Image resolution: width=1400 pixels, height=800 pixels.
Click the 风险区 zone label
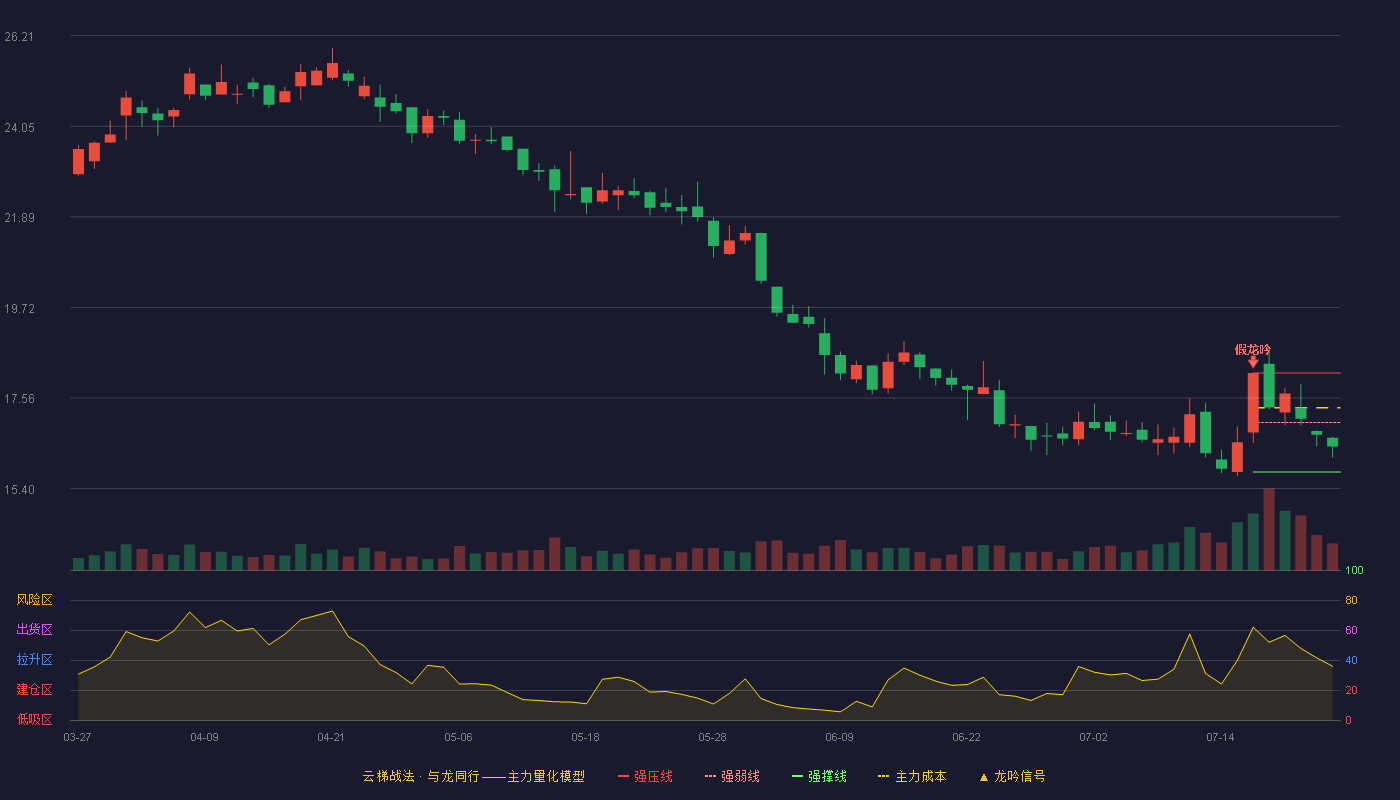pyautogui.click(x=34, y=600)
